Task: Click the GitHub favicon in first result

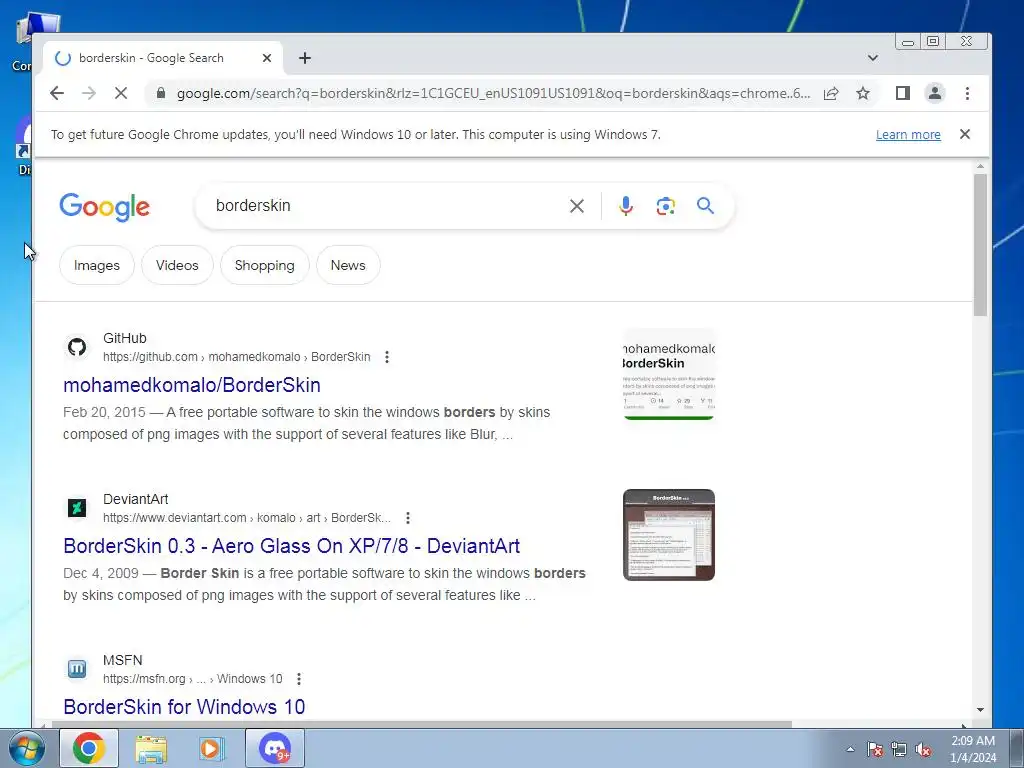Action: (x=77, y=347)
